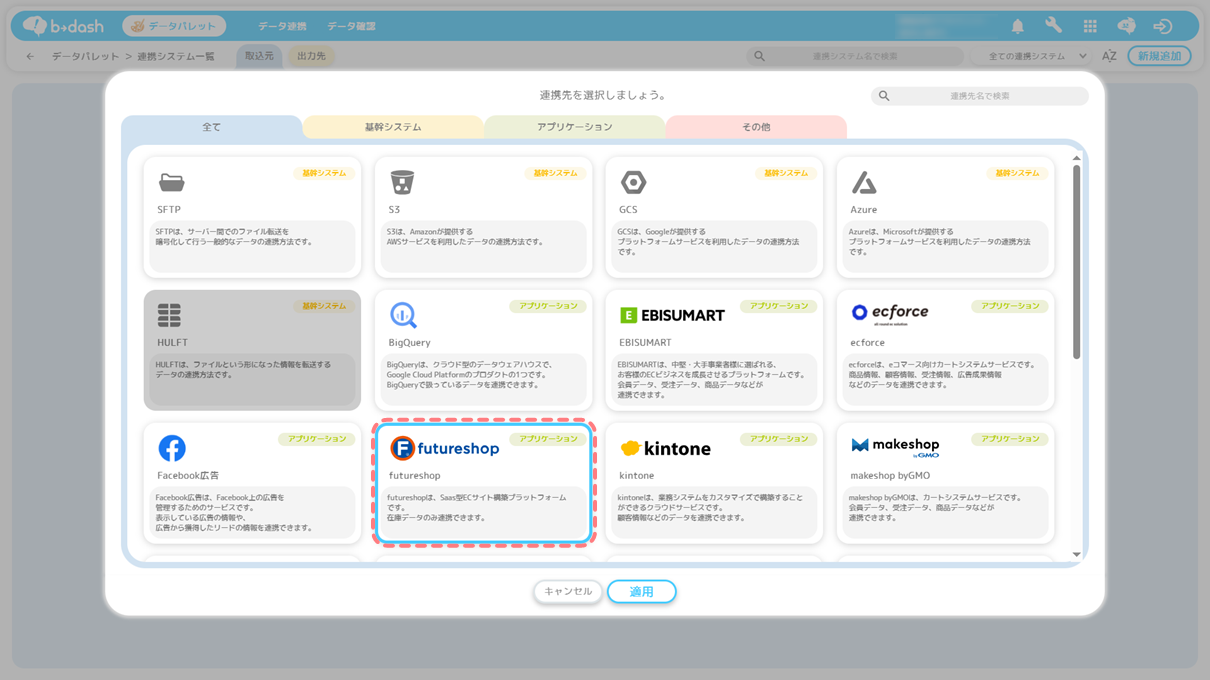Click the 連携先を選択しましょう。 heading
Viewport: 1210px width, 680px height.
click(603, 95)
